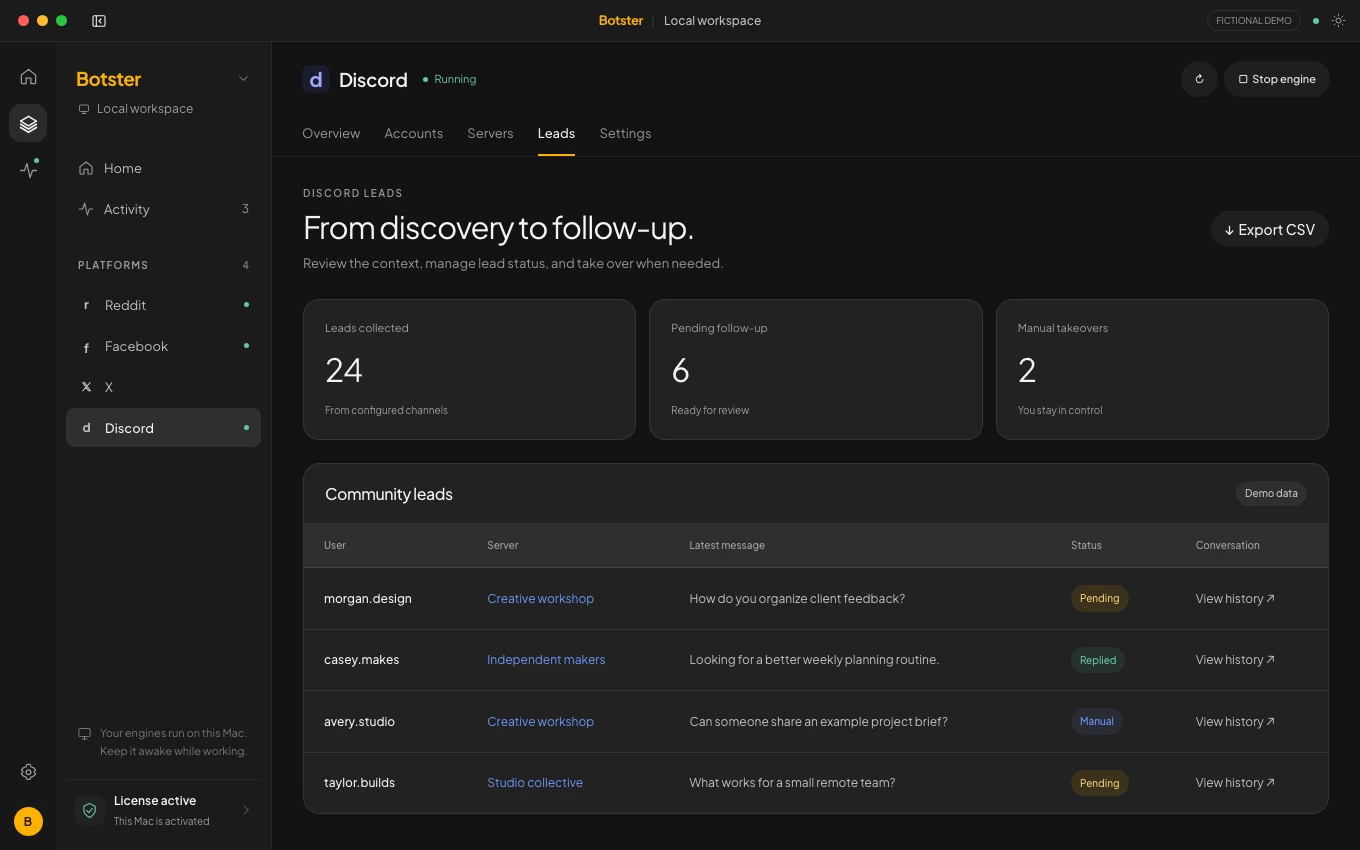Click the Replied status badge
This screenshot has height=850, width=1360.
pos(1098,660)
